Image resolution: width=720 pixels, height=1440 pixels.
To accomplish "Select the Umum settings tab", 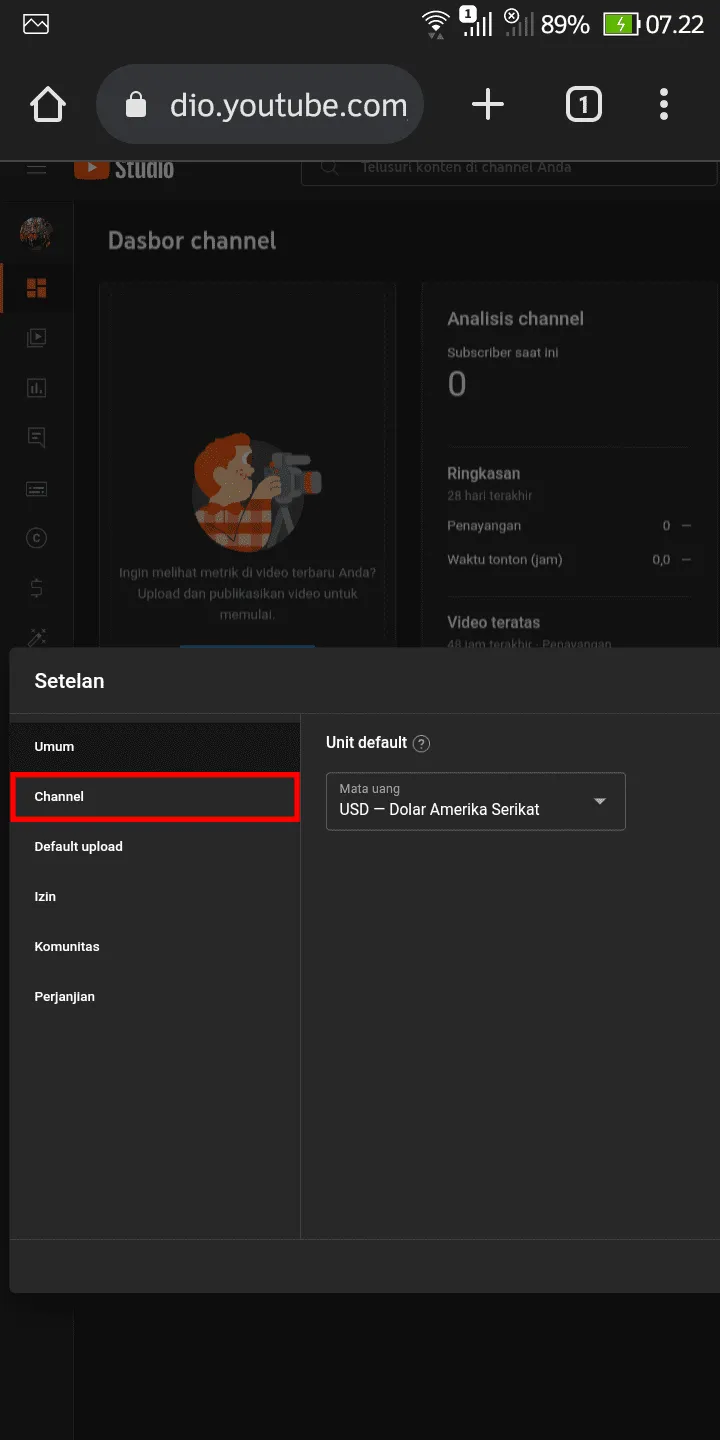I will 155,747.
